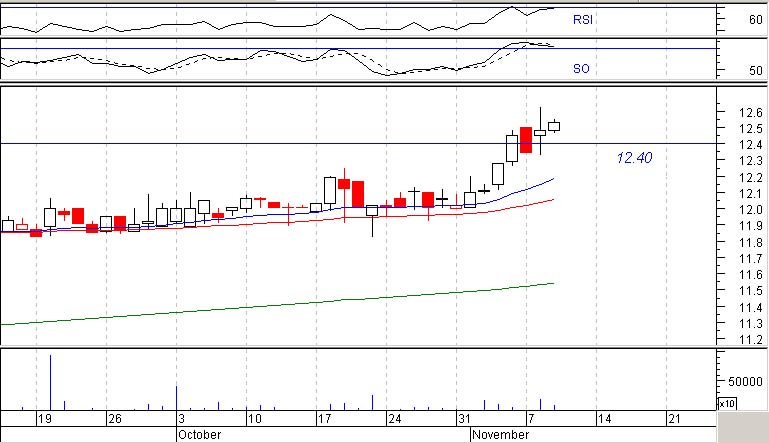Click the SO stochastic oscillator label
This screenshot has height=443, width=769.
click(x=581, y=69)
